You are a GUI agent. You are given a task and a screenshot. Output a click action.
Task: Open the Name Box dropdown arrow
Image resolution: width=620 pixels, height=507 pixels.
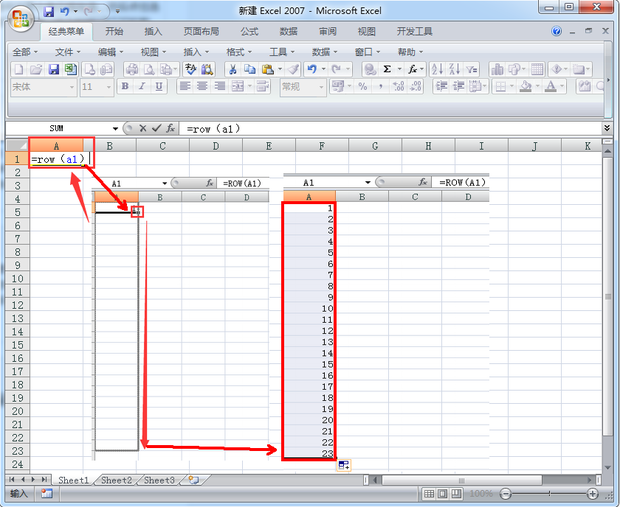(115, 129)
